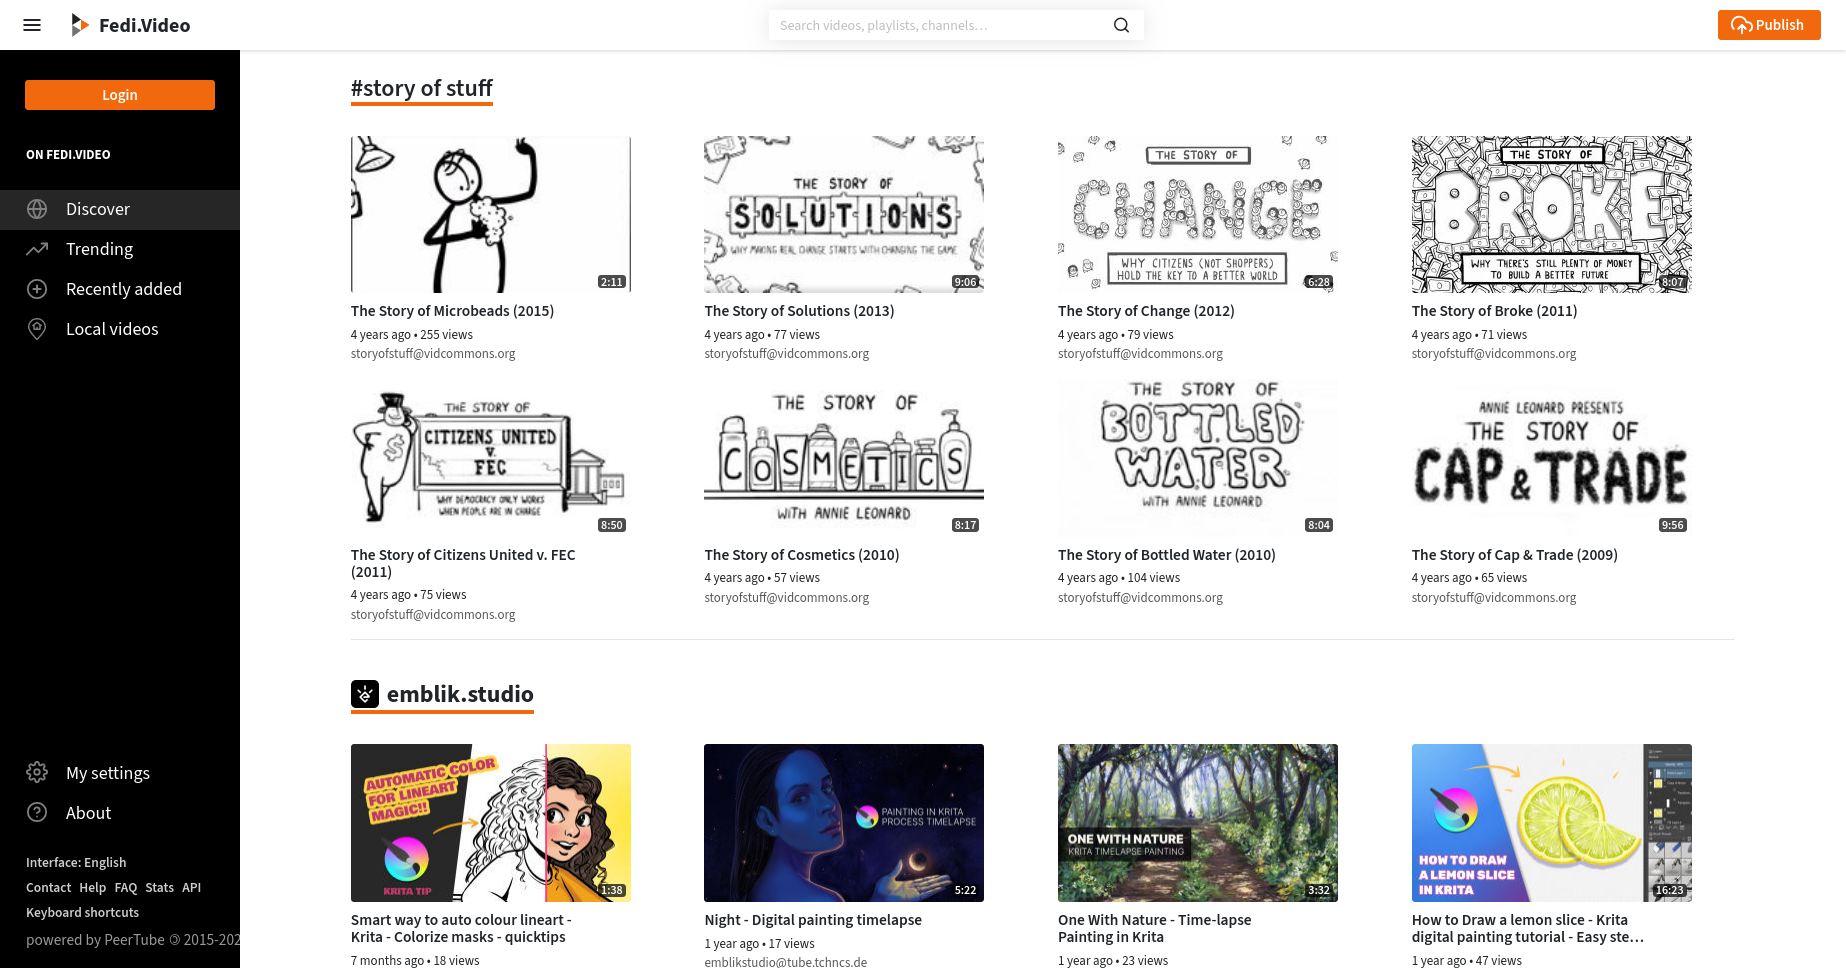
Task: Open The Story of Solutions thumbnail
Action: coord(844,214)
